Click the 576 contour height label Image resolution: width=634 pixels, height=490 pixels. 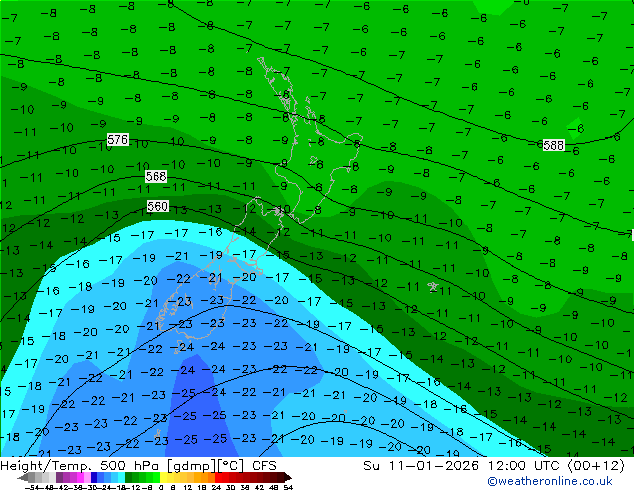click(118, 140)
